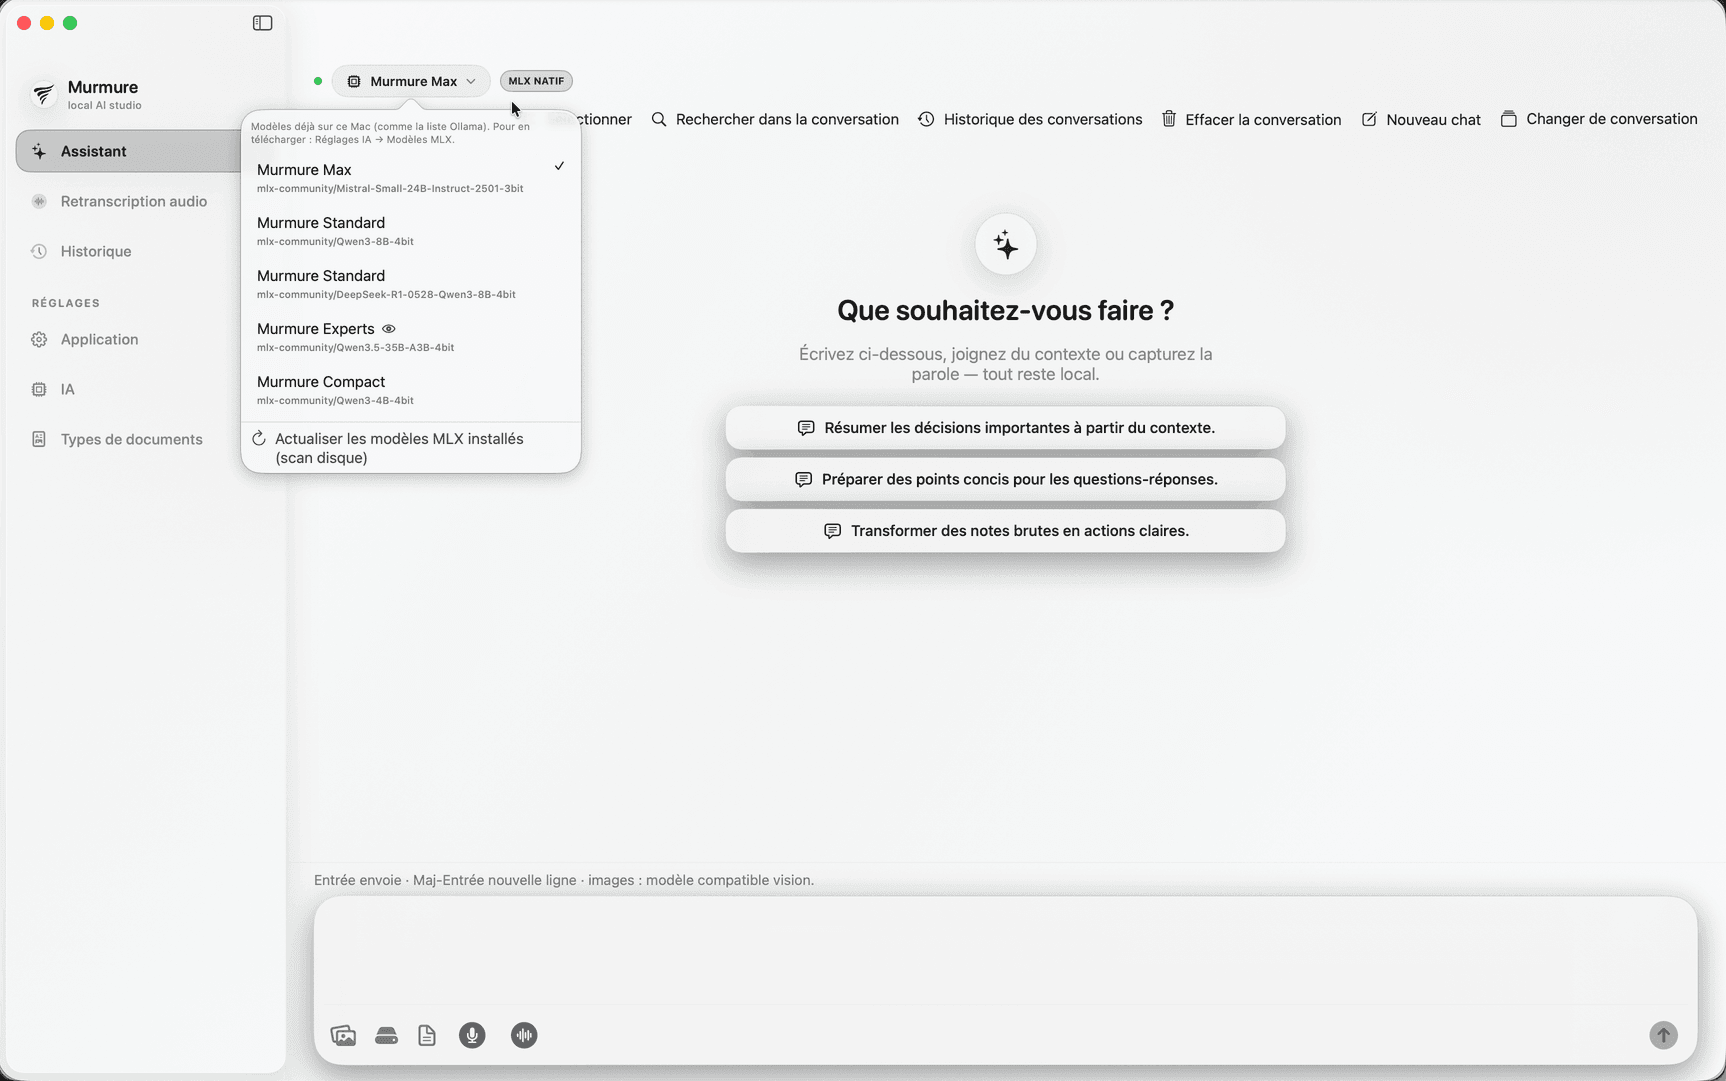The image size is (1726, 1081).
Task: Click the stack icon for Changer de conversation
Action: (x=1509, y=119)
